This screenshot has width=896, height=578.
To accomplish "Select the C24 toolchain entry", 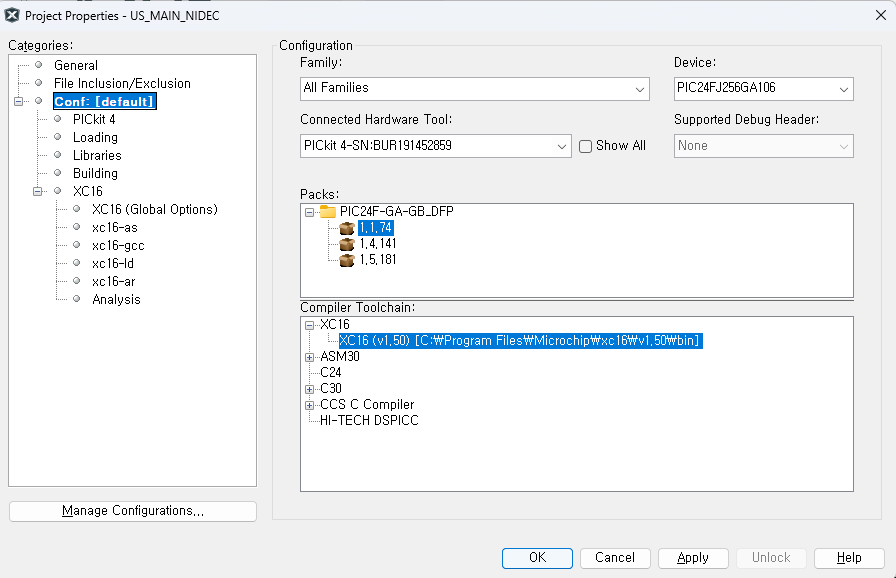I will click(x=330, y=373).
